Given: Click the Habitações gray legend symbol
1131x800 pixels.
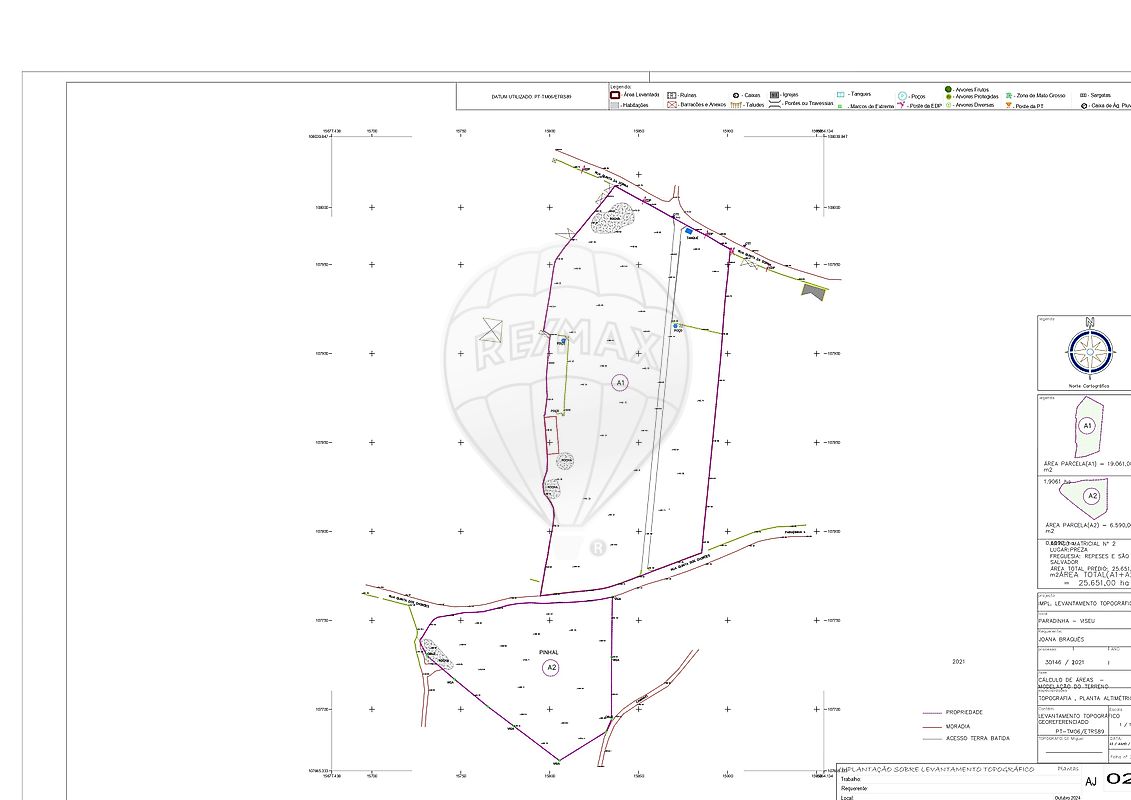Looking at the screenshot, I should pyautogui.click(x=615, y=105).
